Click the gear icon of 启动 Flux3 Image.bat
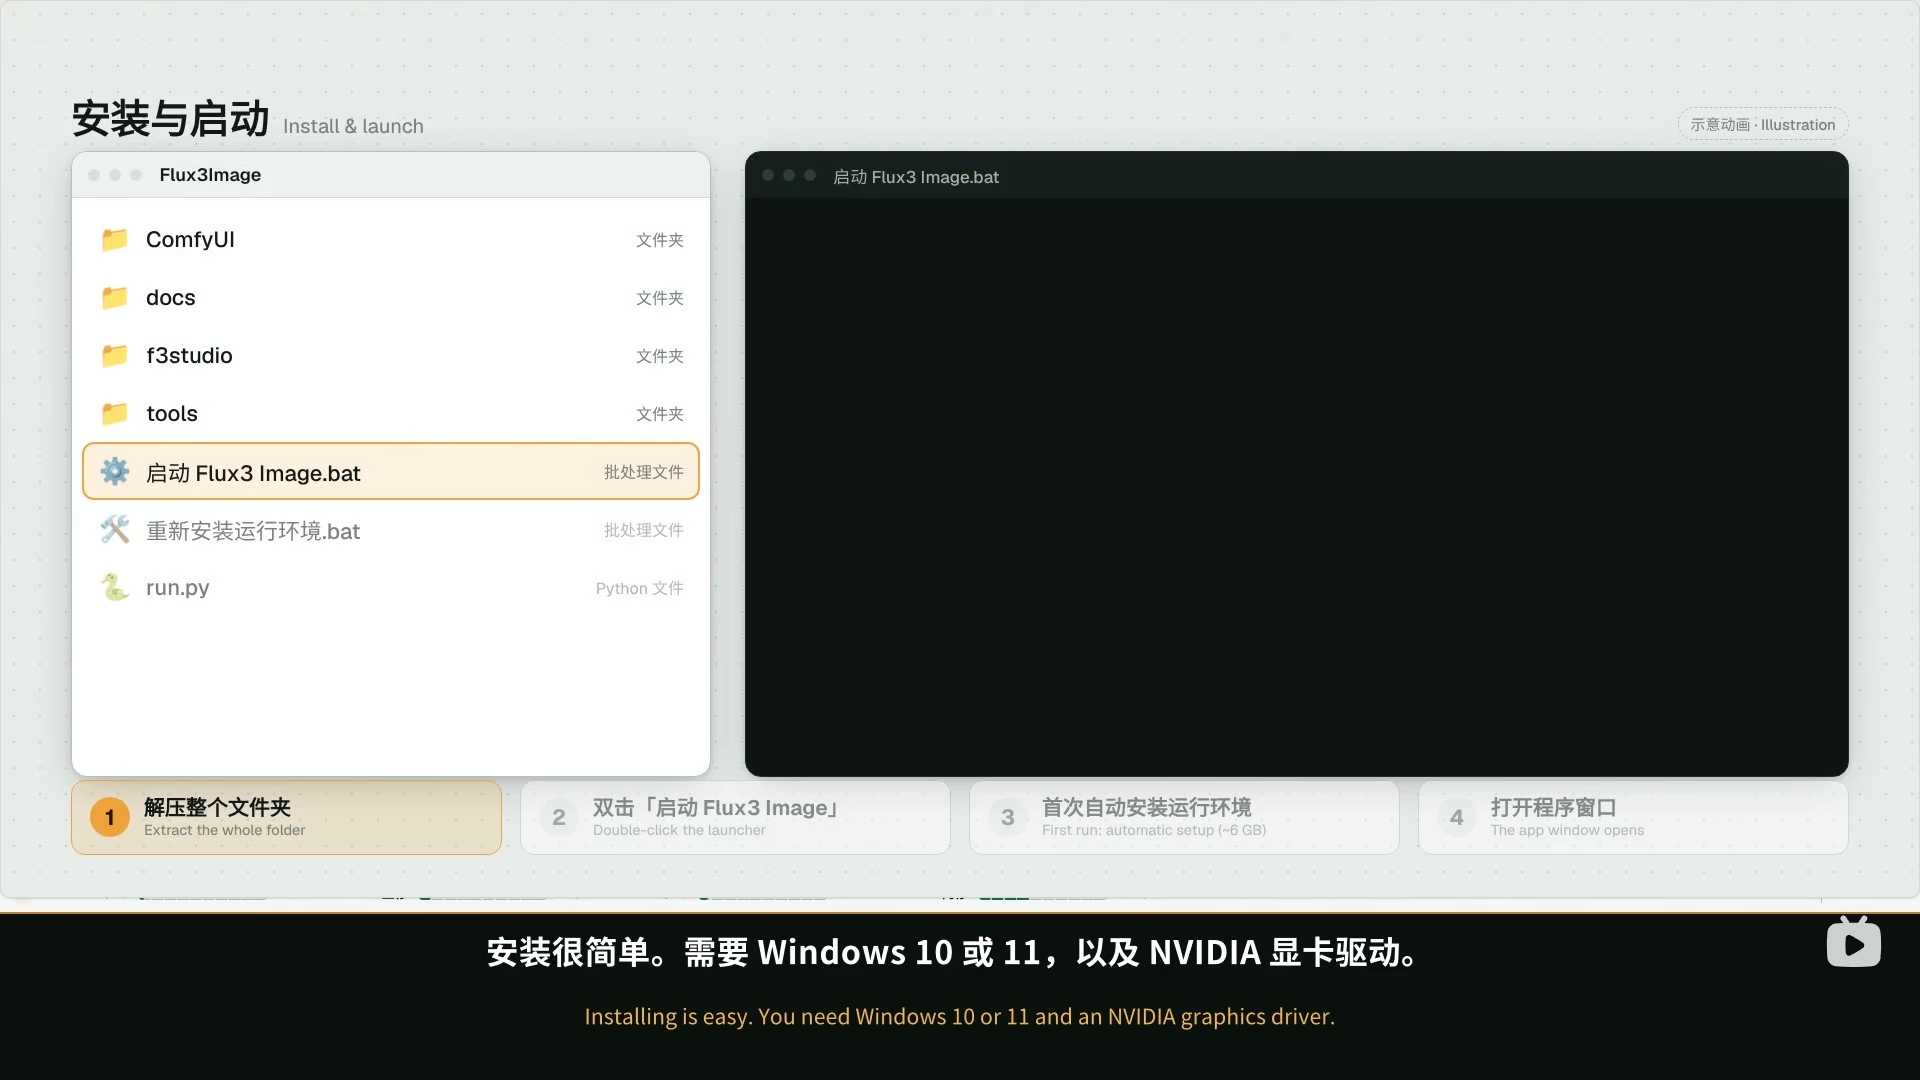 (115, 471)
